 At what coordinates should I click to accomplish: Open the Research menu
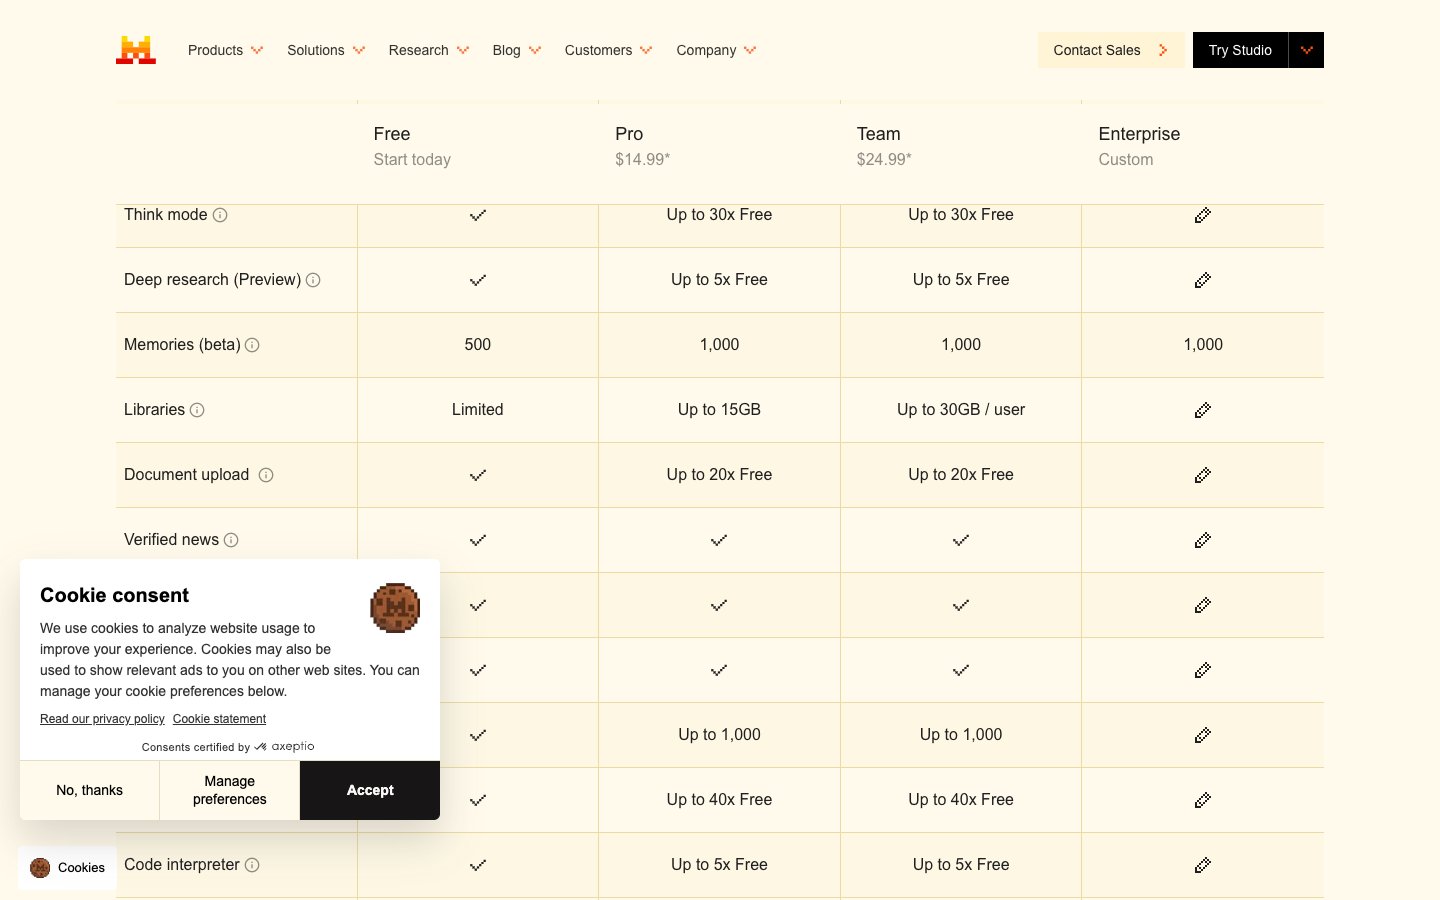pyautogui.click(x=428, y=50)
